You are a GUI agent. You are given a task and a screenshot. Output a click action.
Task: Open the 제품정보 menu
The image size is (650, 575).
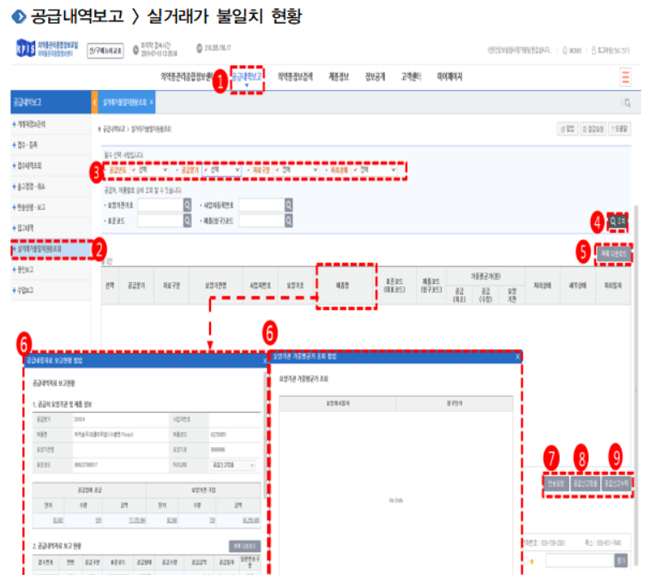point(339,77)
